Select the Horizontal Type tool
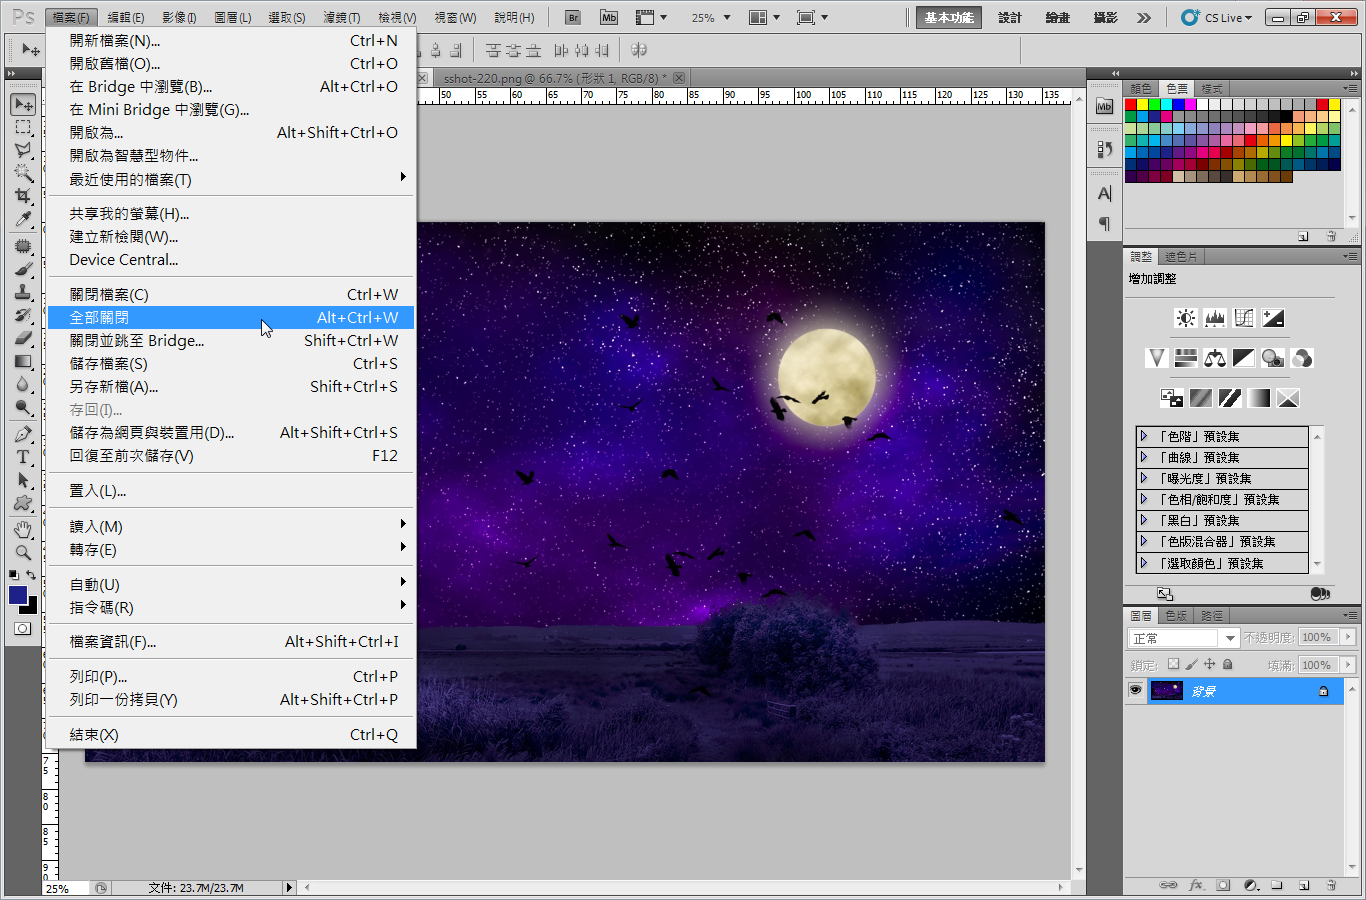Screen dimensions: 1366x900 pos(23,457)
